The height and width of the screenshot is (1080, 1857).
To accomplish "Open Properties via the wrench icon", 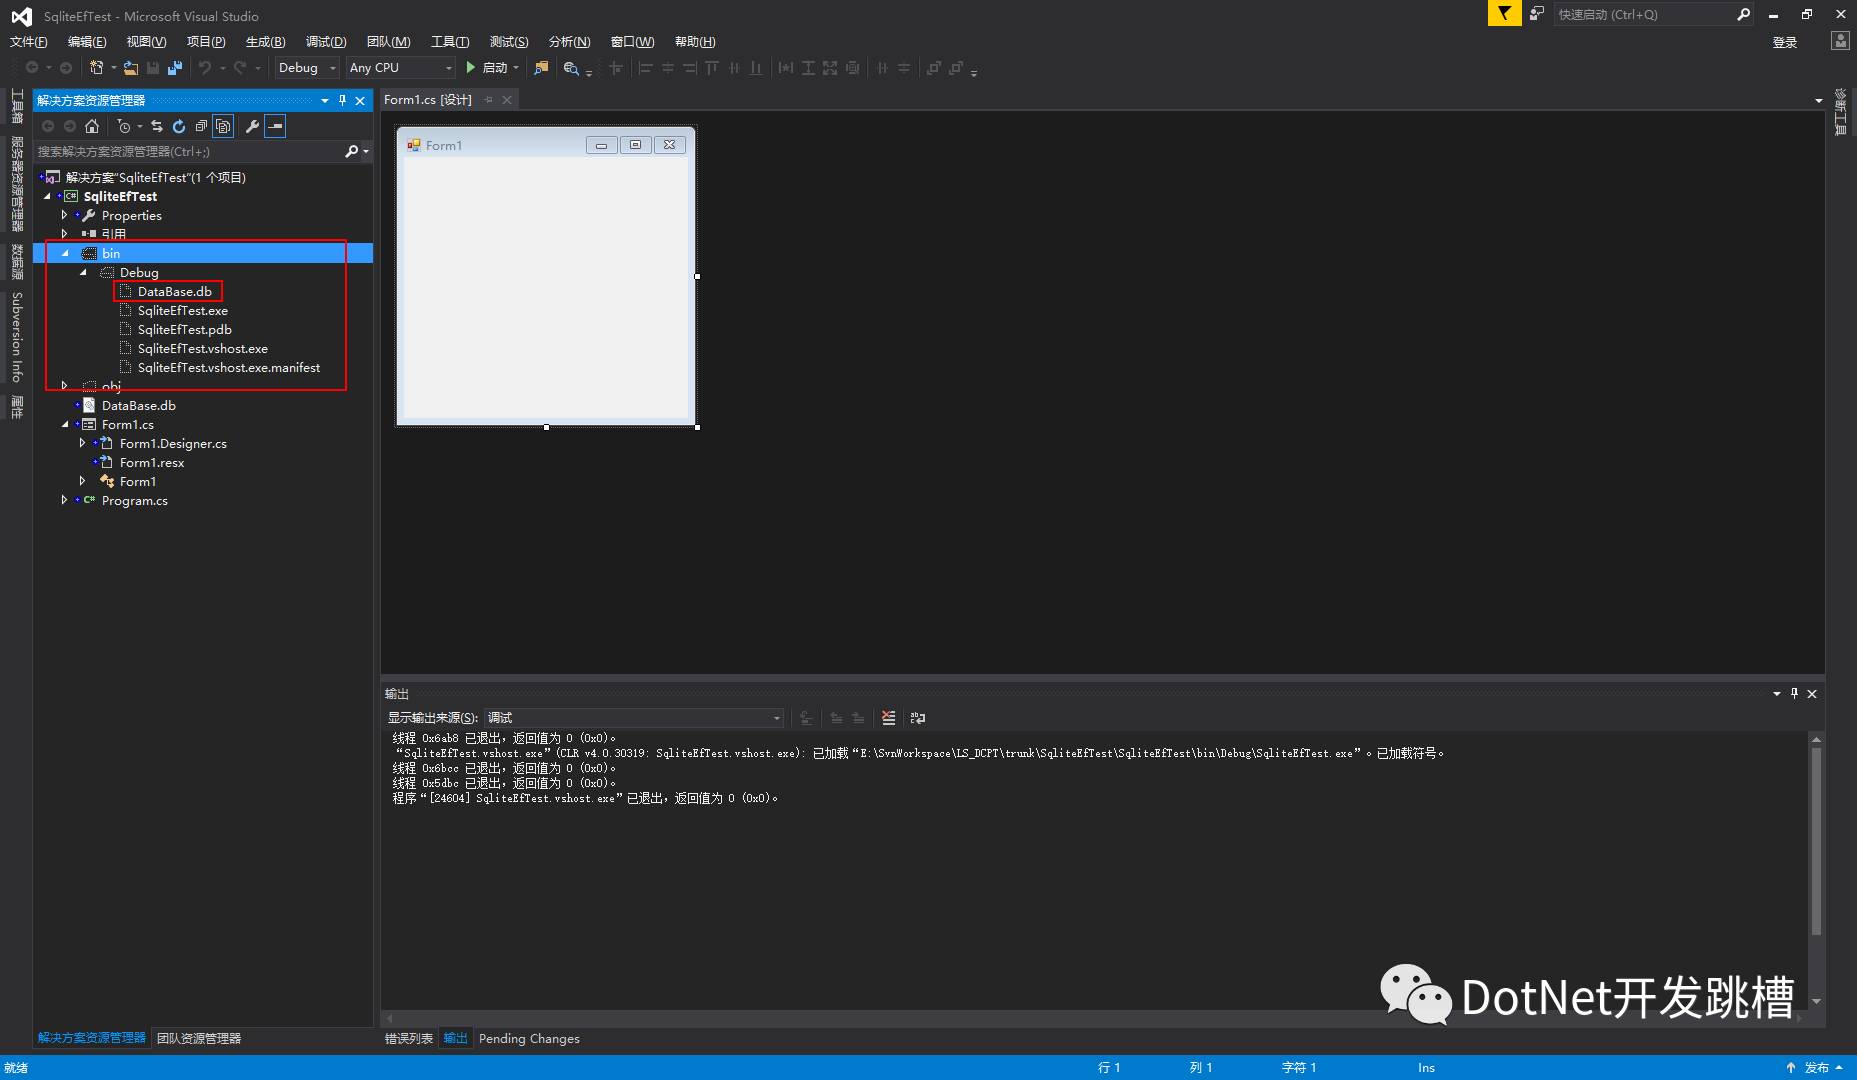I will [252, 126].
